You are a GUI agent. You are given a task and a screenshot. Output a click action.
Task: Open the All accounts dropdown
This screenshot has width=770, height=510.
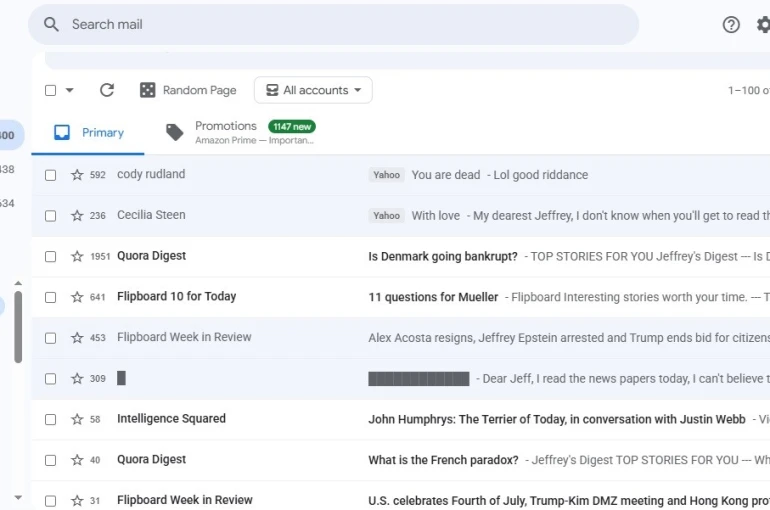pos(313,90)
